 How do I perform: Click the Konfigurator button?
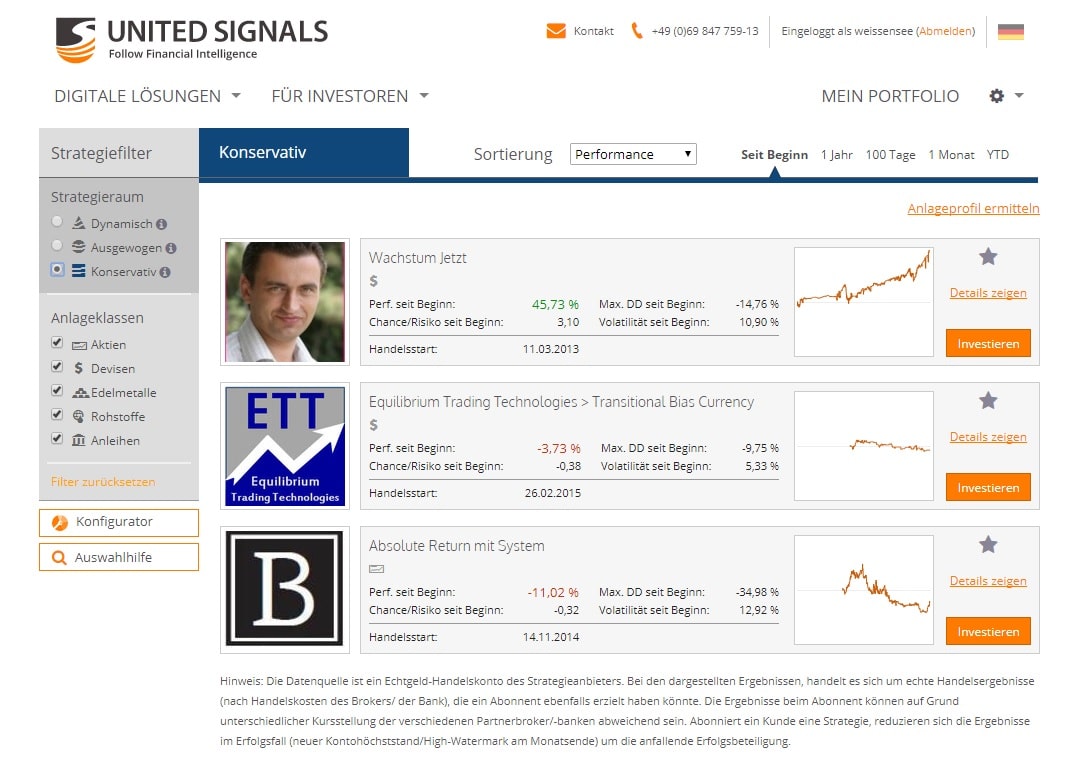pos(119,522)
